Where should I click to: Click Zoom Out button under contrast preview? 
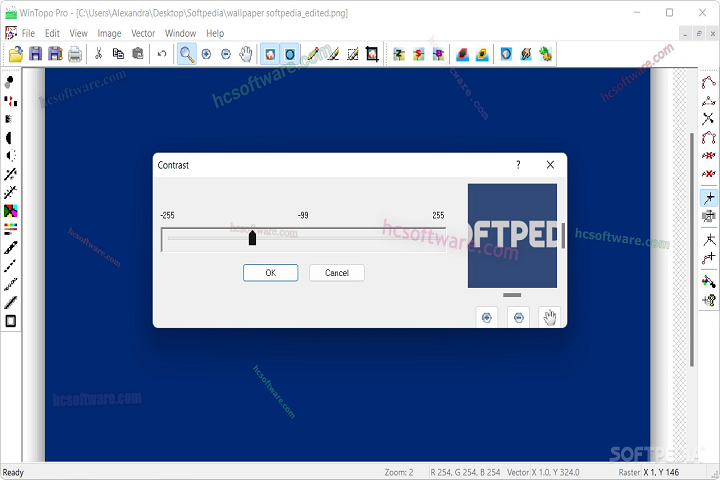(x=518, y=317)
